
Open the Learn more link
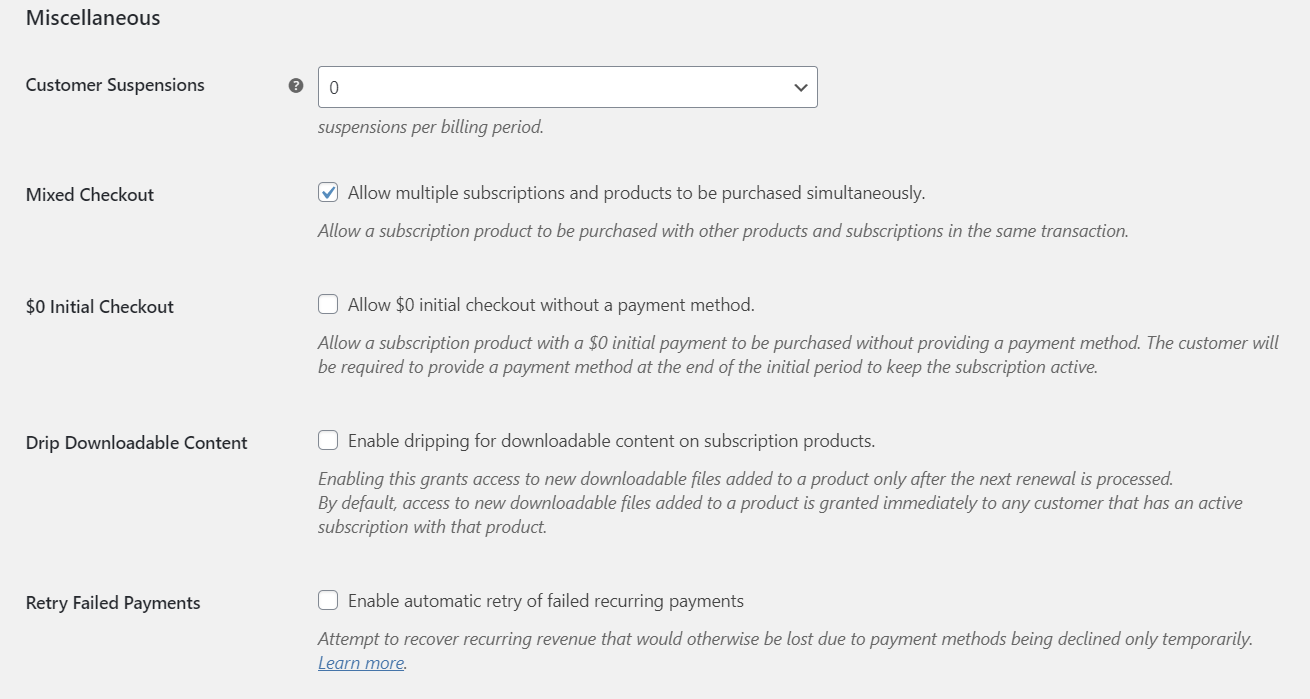click(x=361, y=663)
